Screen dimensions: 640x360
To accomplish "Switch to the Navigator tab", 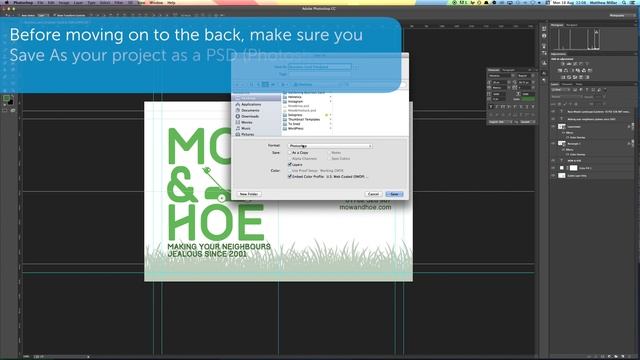I will pyautogui.click(x=572, y=25).
